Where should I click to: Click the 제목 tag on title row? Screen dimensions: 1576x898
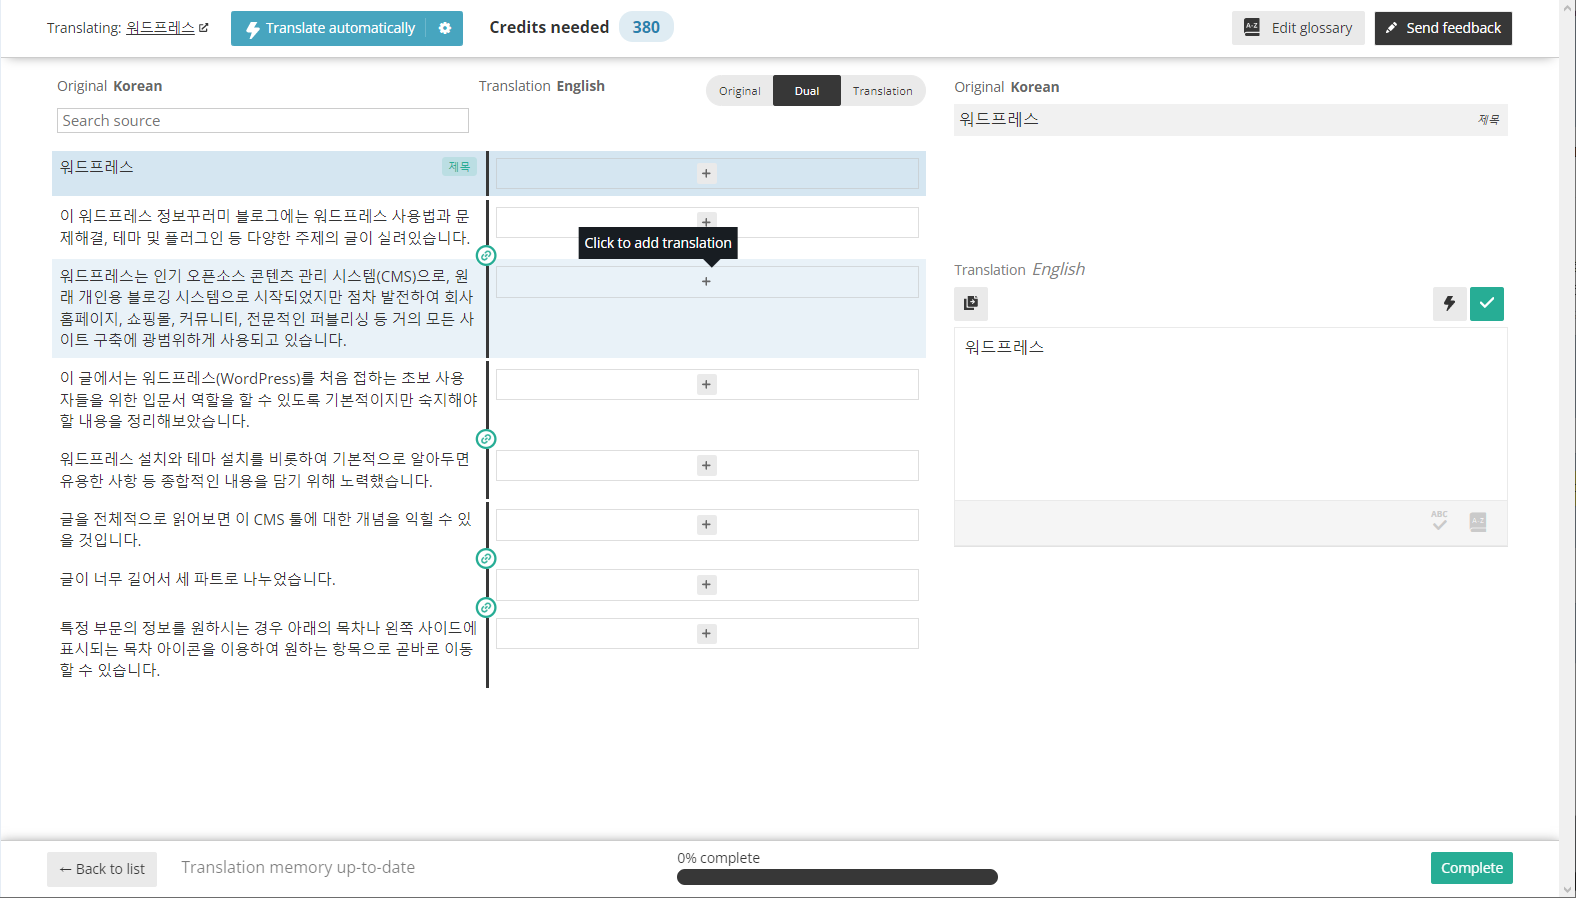click(x=459, y=167)
